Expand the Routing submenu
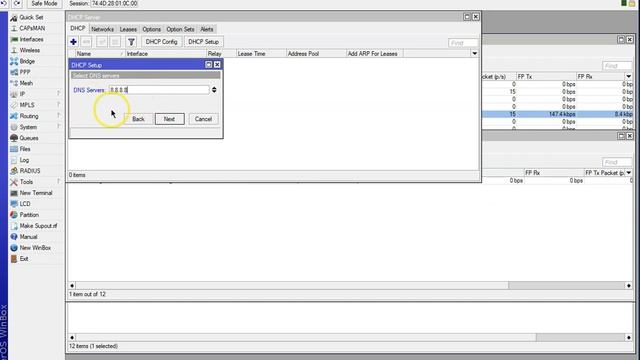The width and height of the screenshot is (640, 360). 29,116
